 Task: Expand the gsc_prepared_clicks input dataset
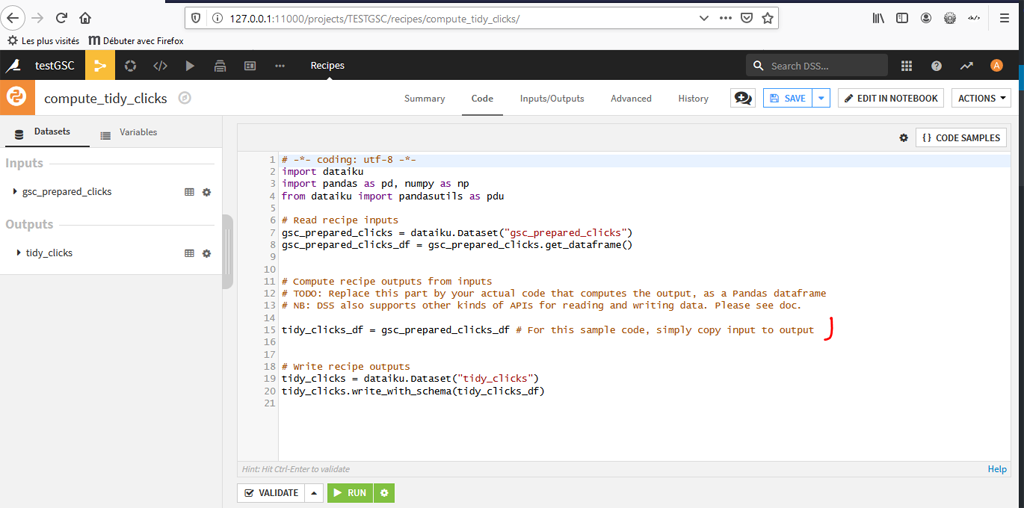click(16, 192)
